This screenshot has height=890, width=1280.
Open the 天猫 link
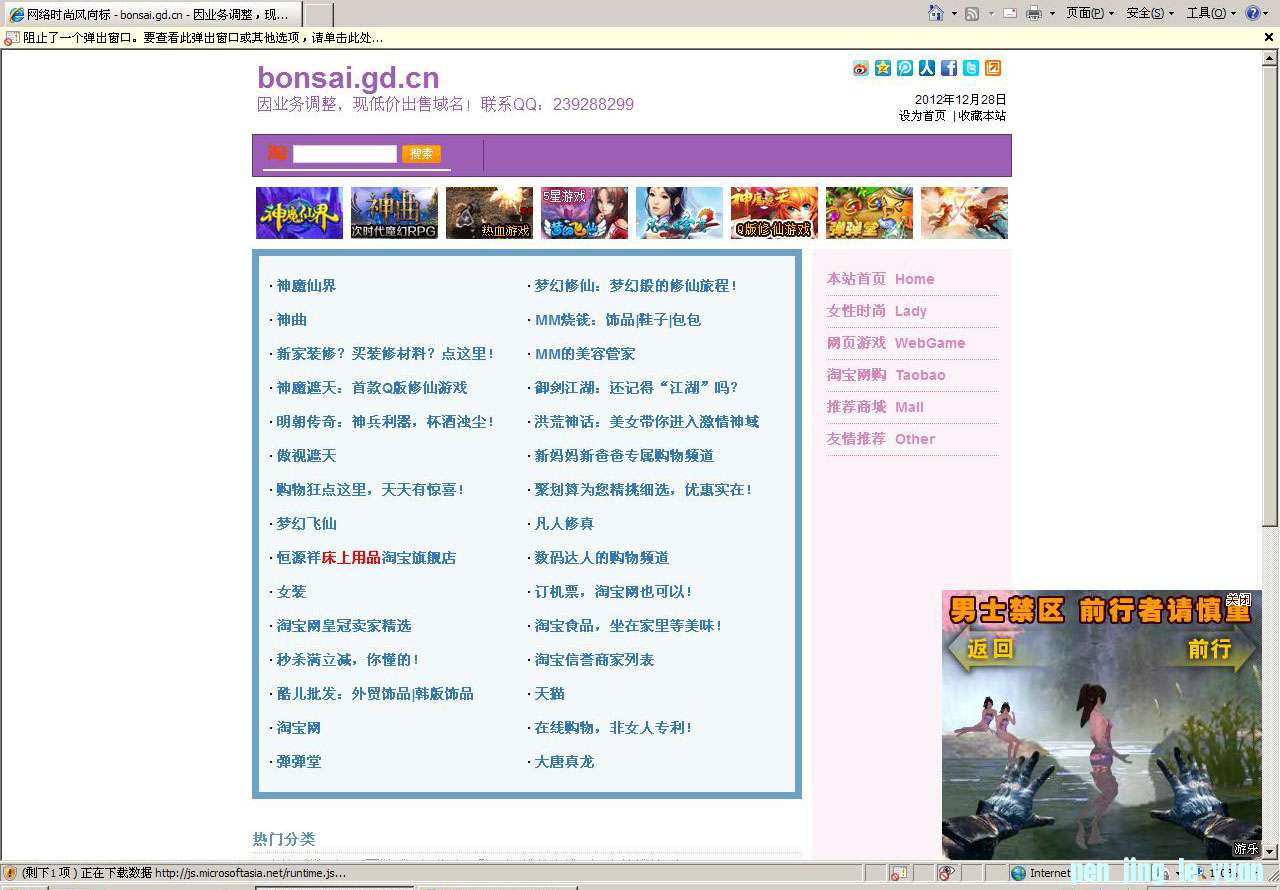coord(549,694)
